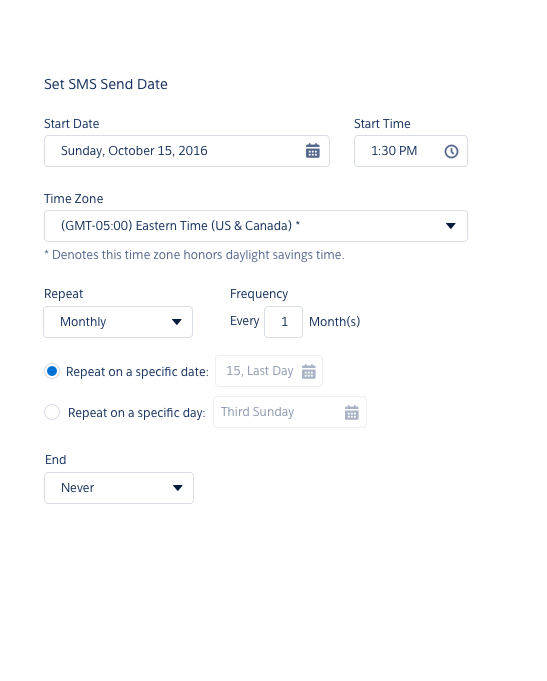547x681 pixels.
Task: Click the Repeat on a specific day label
Action: click(x=136, y=413)
